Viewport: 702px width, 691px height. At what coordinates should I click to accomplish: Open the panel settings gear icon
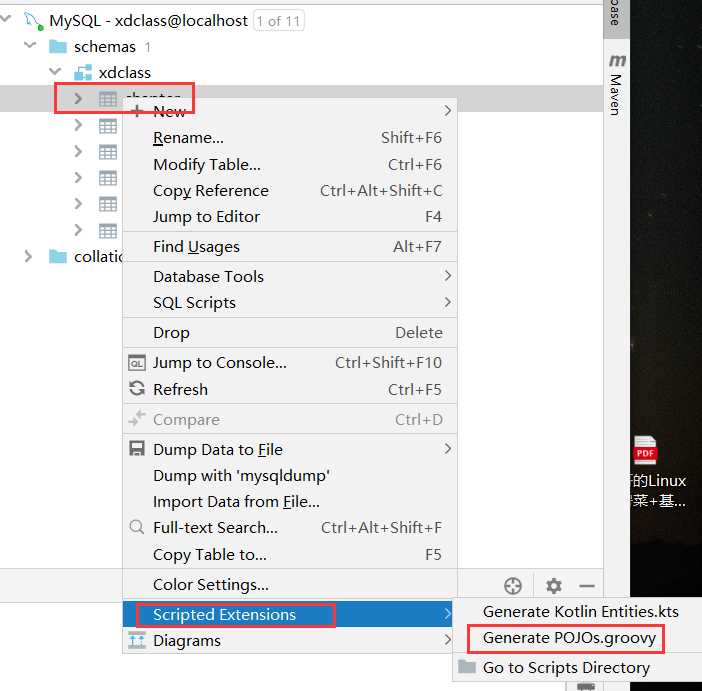click(554, 586)
